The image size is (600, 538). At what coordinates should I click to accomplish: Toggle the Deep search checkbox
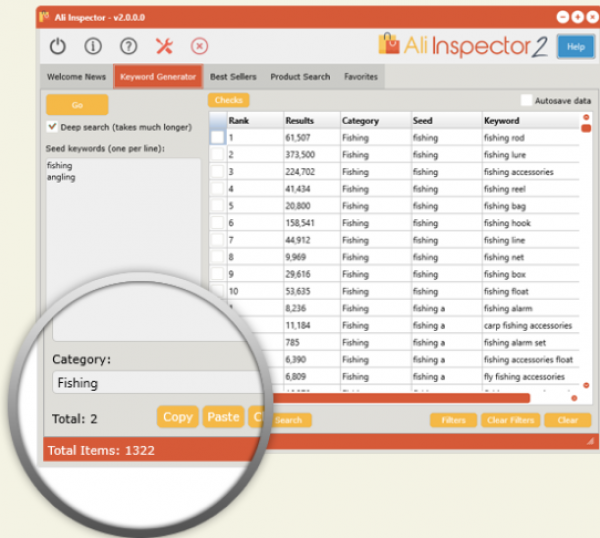coord(53,128)
